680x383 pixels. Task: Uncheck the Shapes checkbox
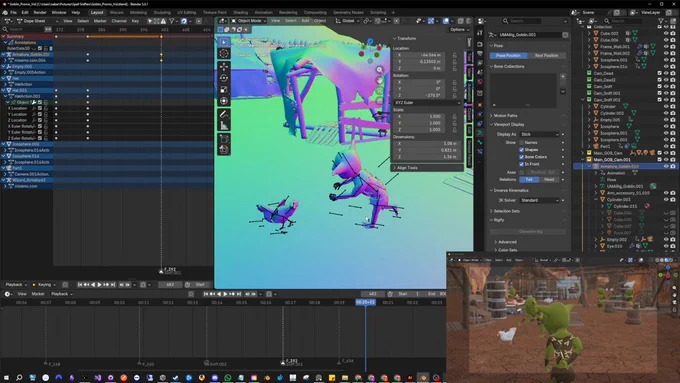(522, 150)
